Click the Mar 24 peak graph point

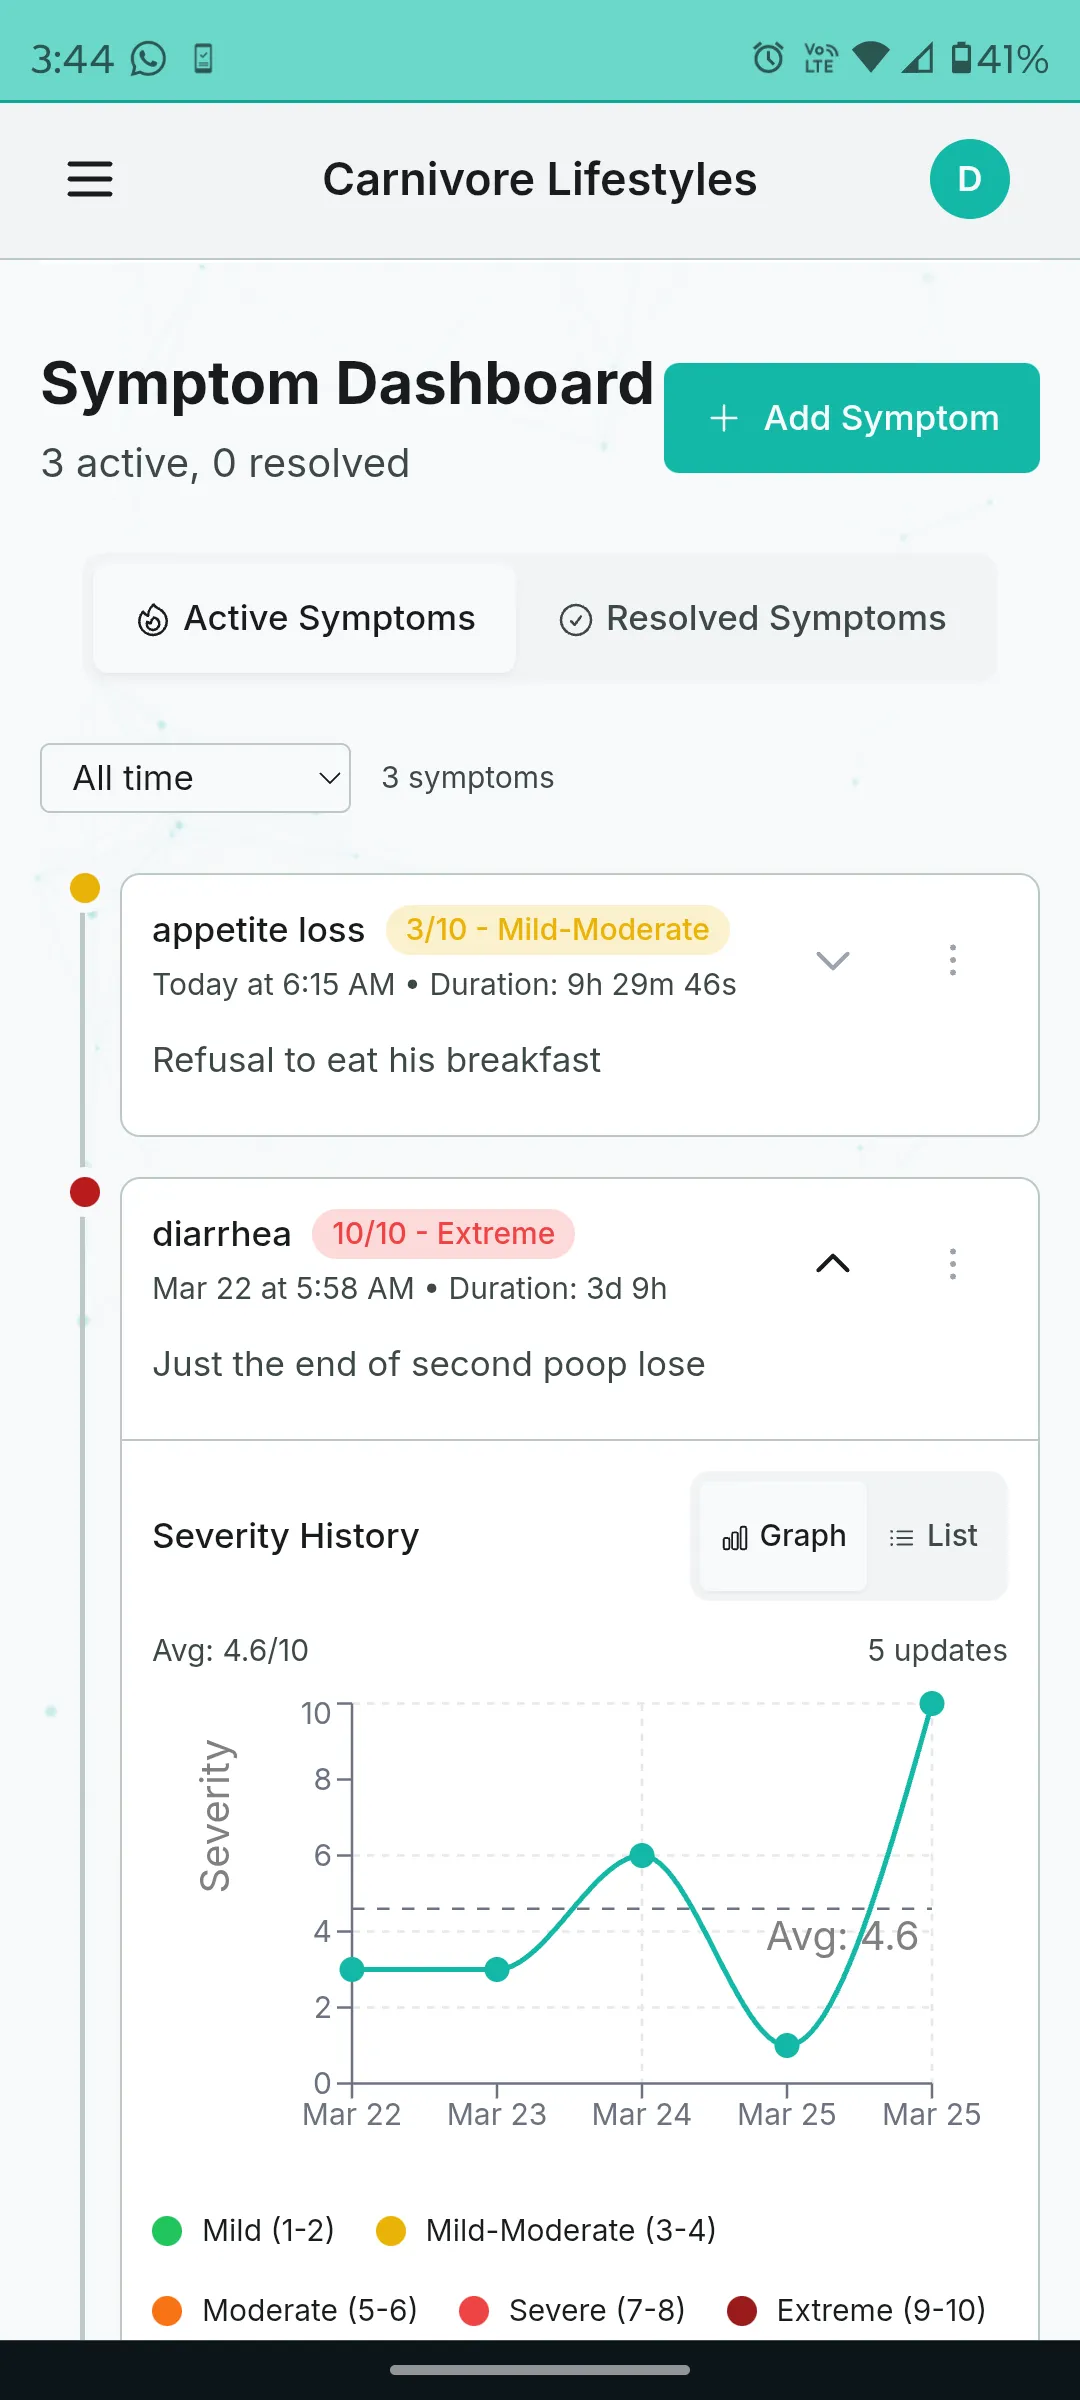[x=642, y=1856]
